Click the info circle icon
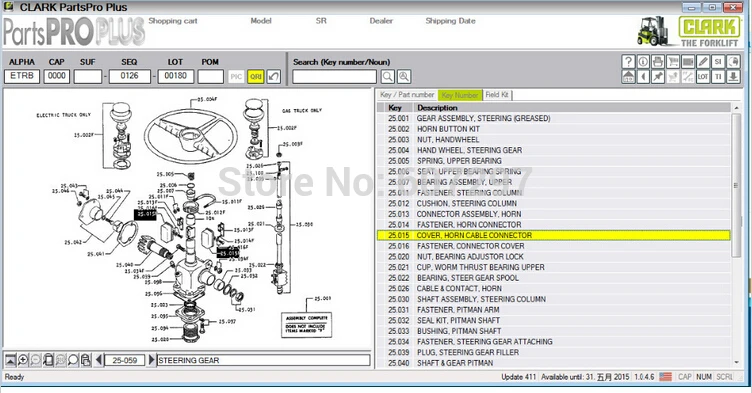 643,61
